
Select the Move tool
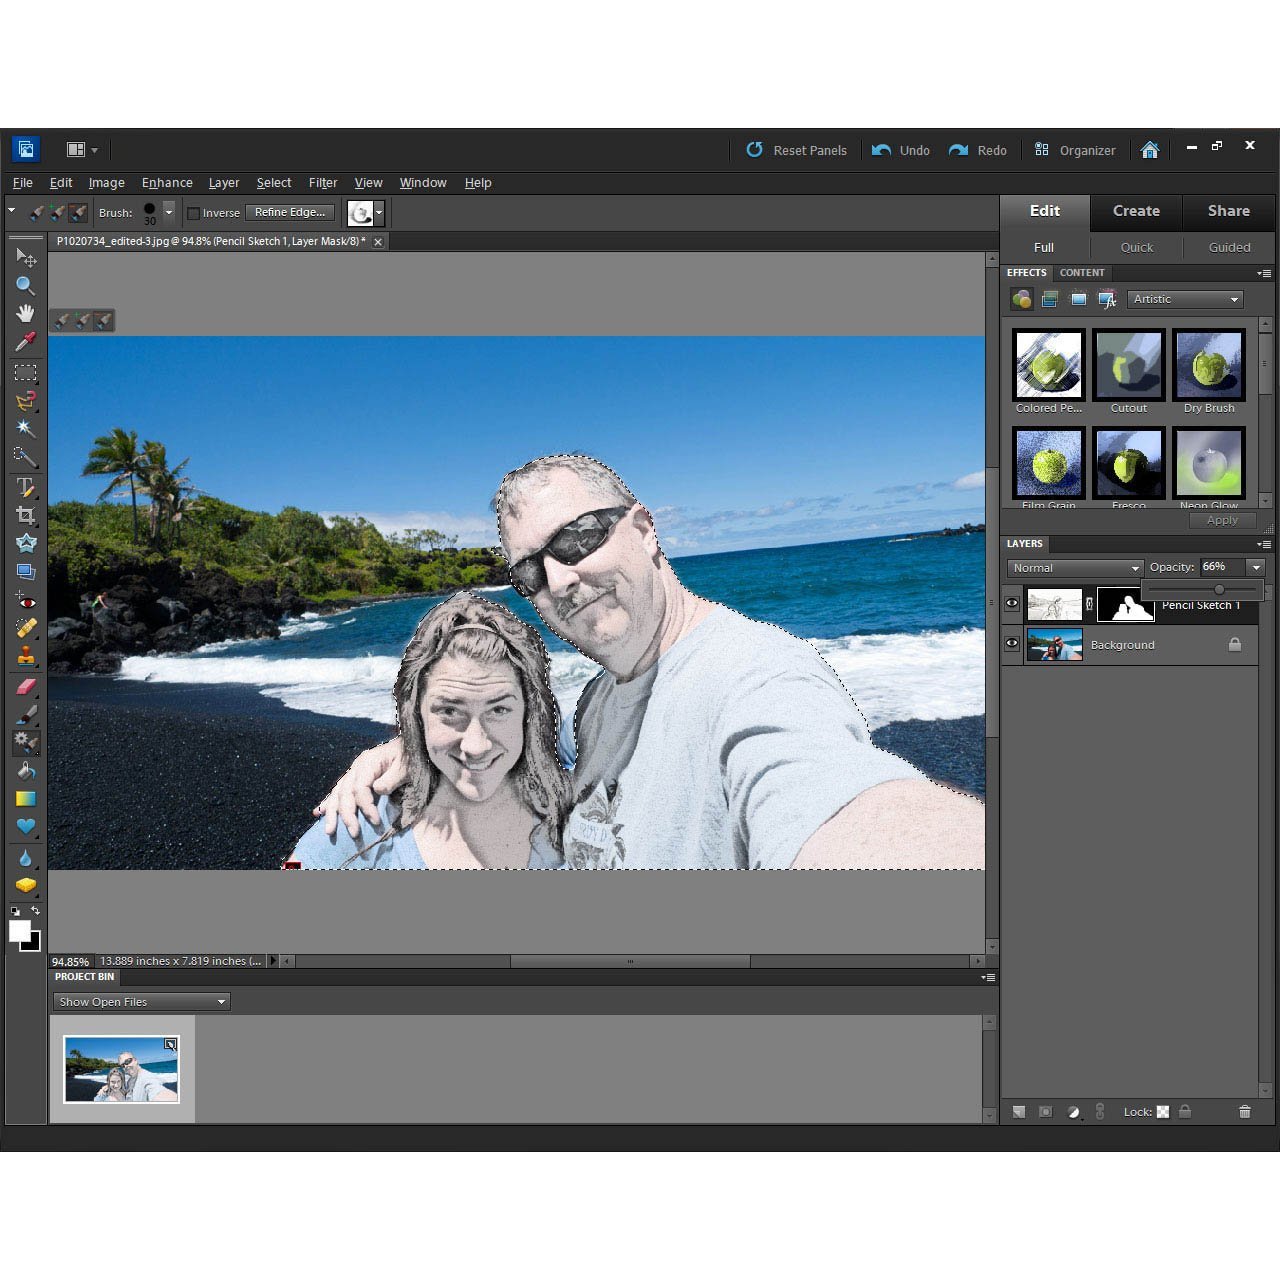[26, 257]
